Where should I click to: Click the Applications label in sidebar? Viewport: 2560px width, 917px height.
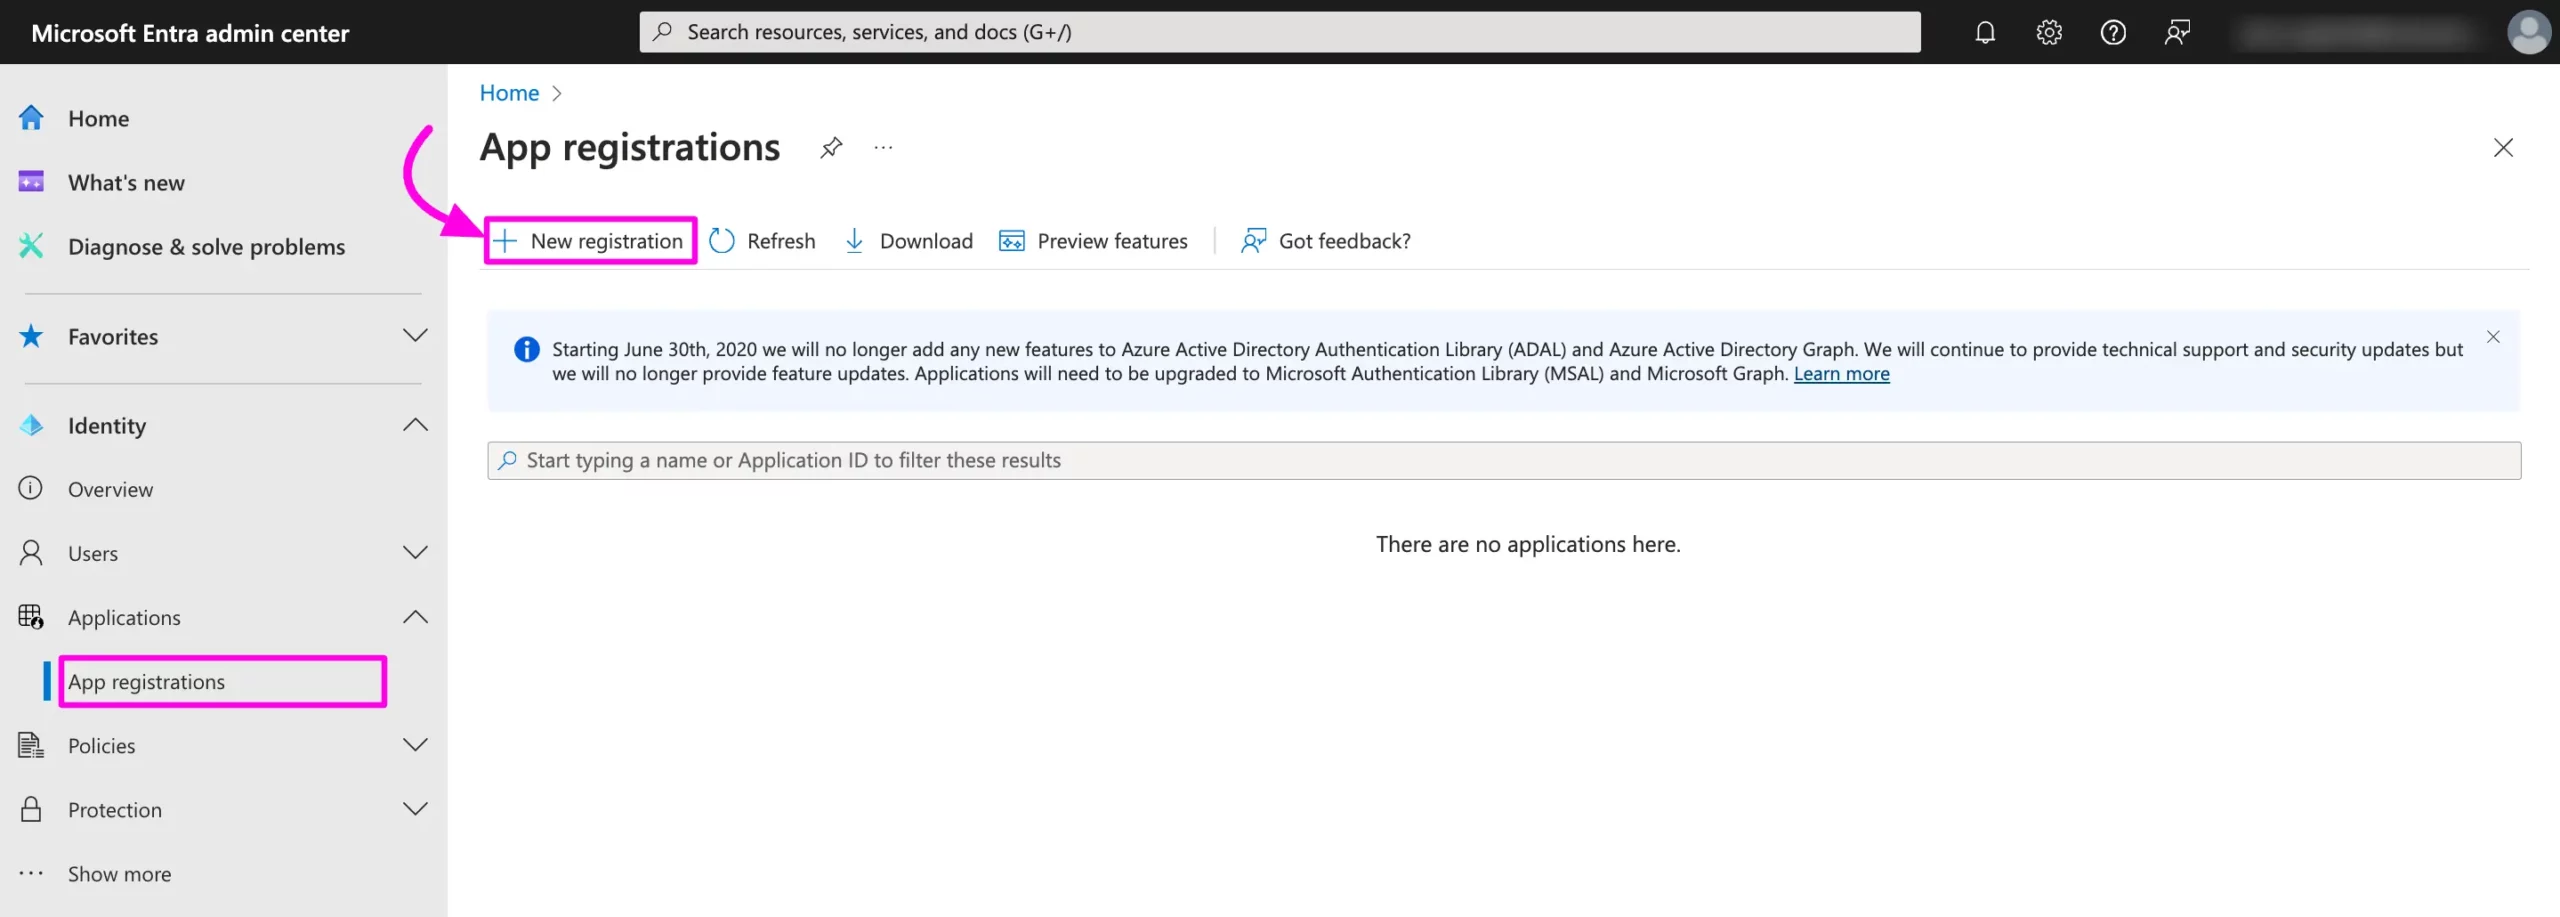click(x=124, y=618)
